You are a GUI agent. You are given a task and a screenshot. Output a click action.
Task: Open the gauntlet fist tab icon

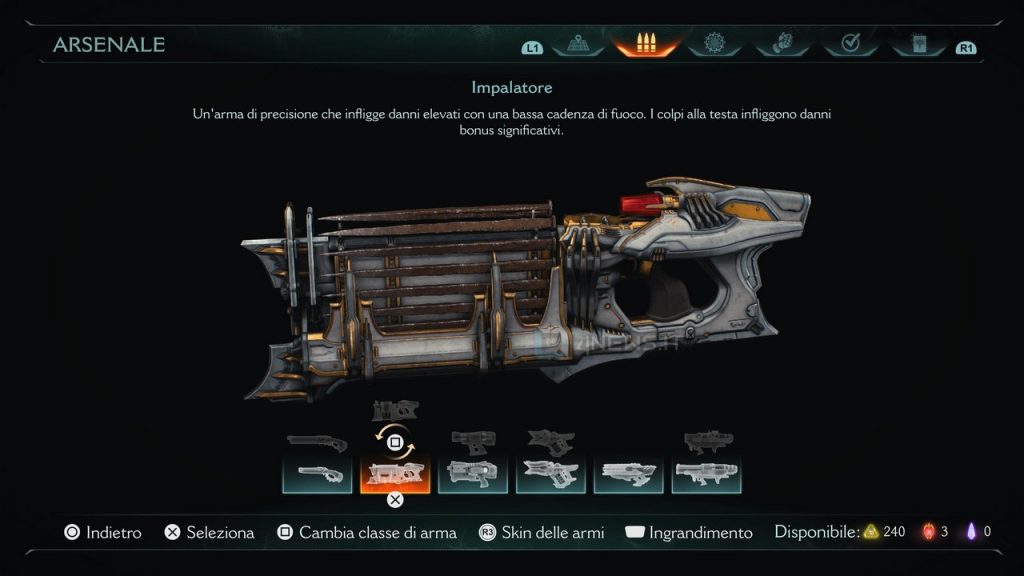point(782,43)
